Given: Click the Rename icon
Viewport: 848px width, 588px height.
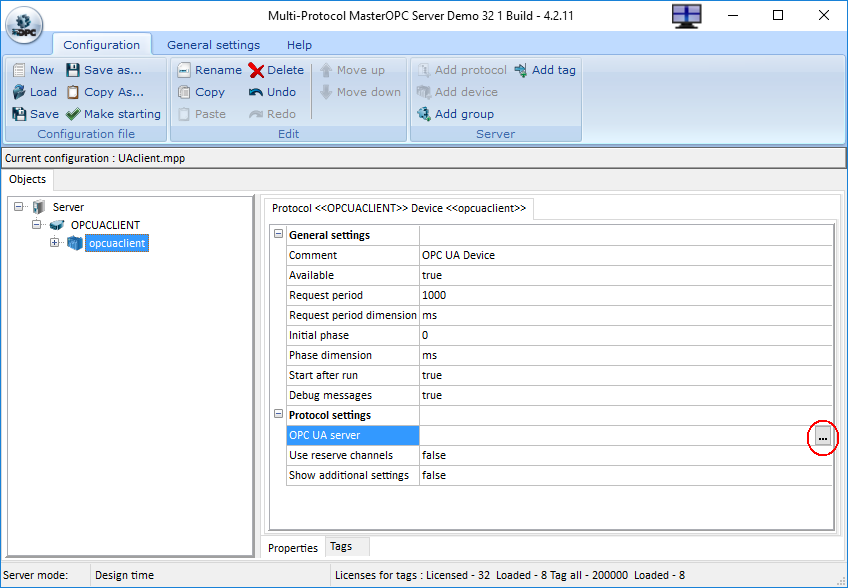Looking at the screenshot, I should (x=184, y=70).
